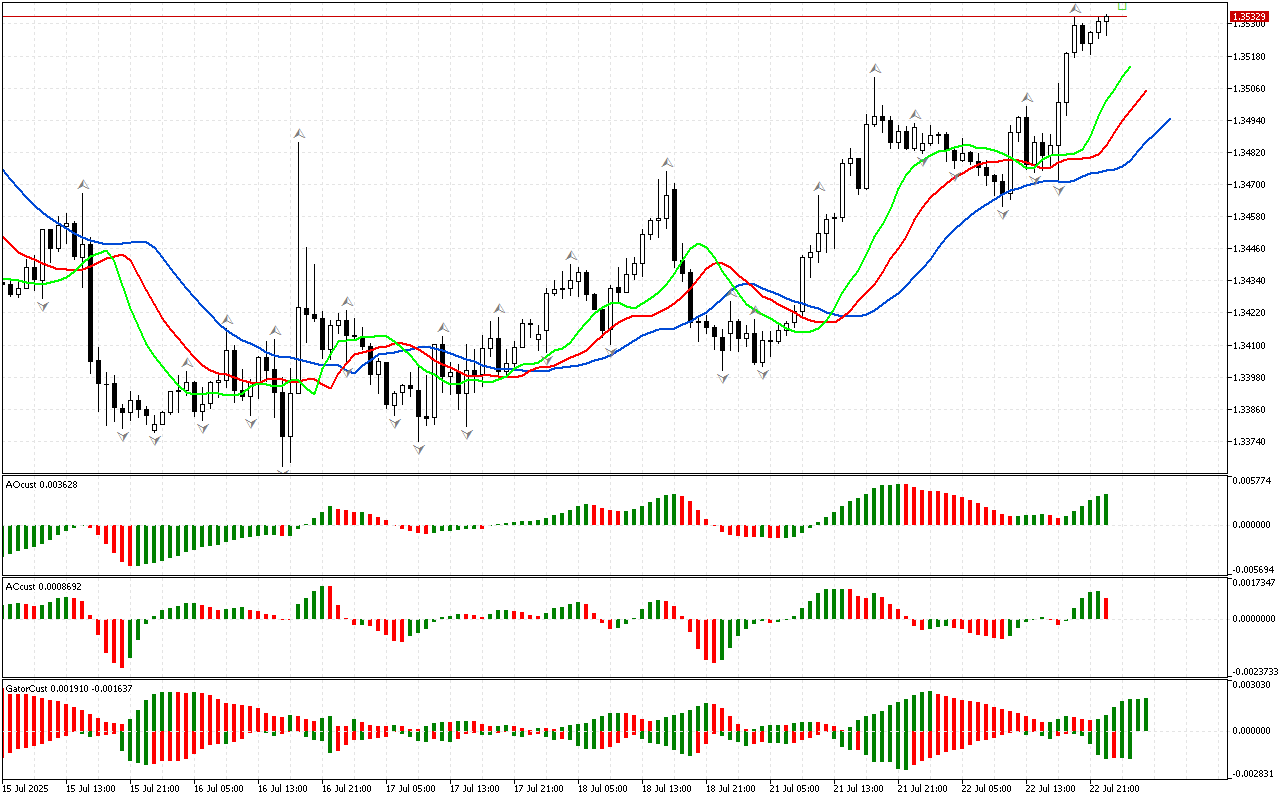This screenshot has width=1280, height=800.
Task: Select the red horizontal price level line
Action: (600, 17)
